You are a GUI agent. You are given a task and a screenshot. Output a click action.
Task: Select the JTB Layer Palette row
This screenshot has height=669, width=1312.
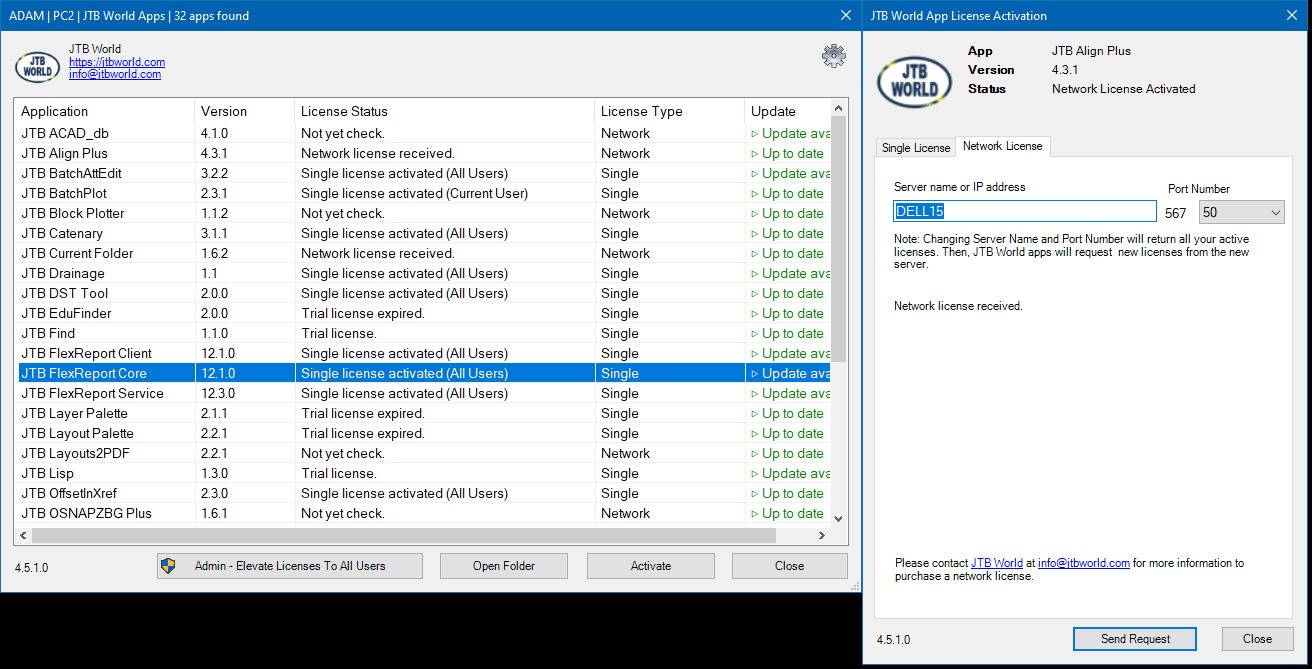(x=423, y=413)
